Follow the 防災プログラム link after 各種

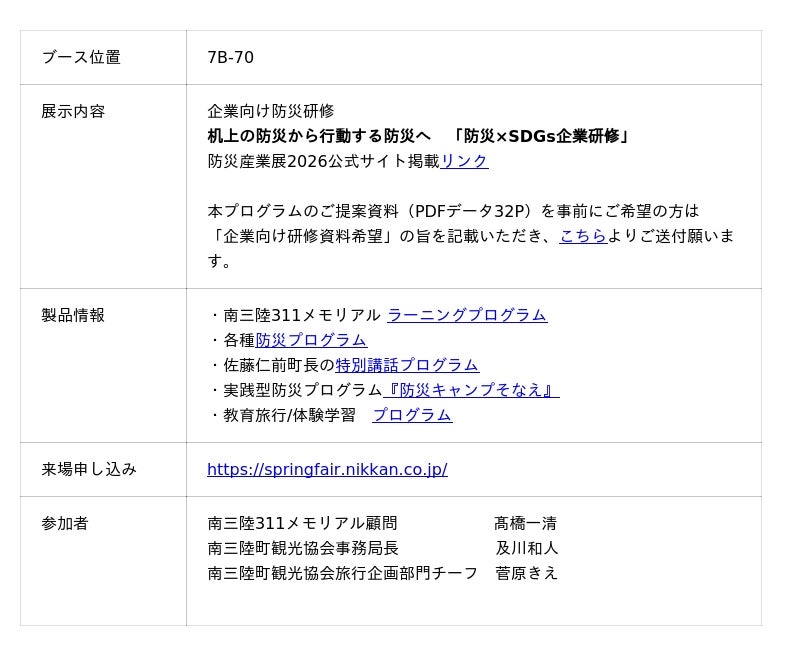pyautogui.click(x=311, y=340)
